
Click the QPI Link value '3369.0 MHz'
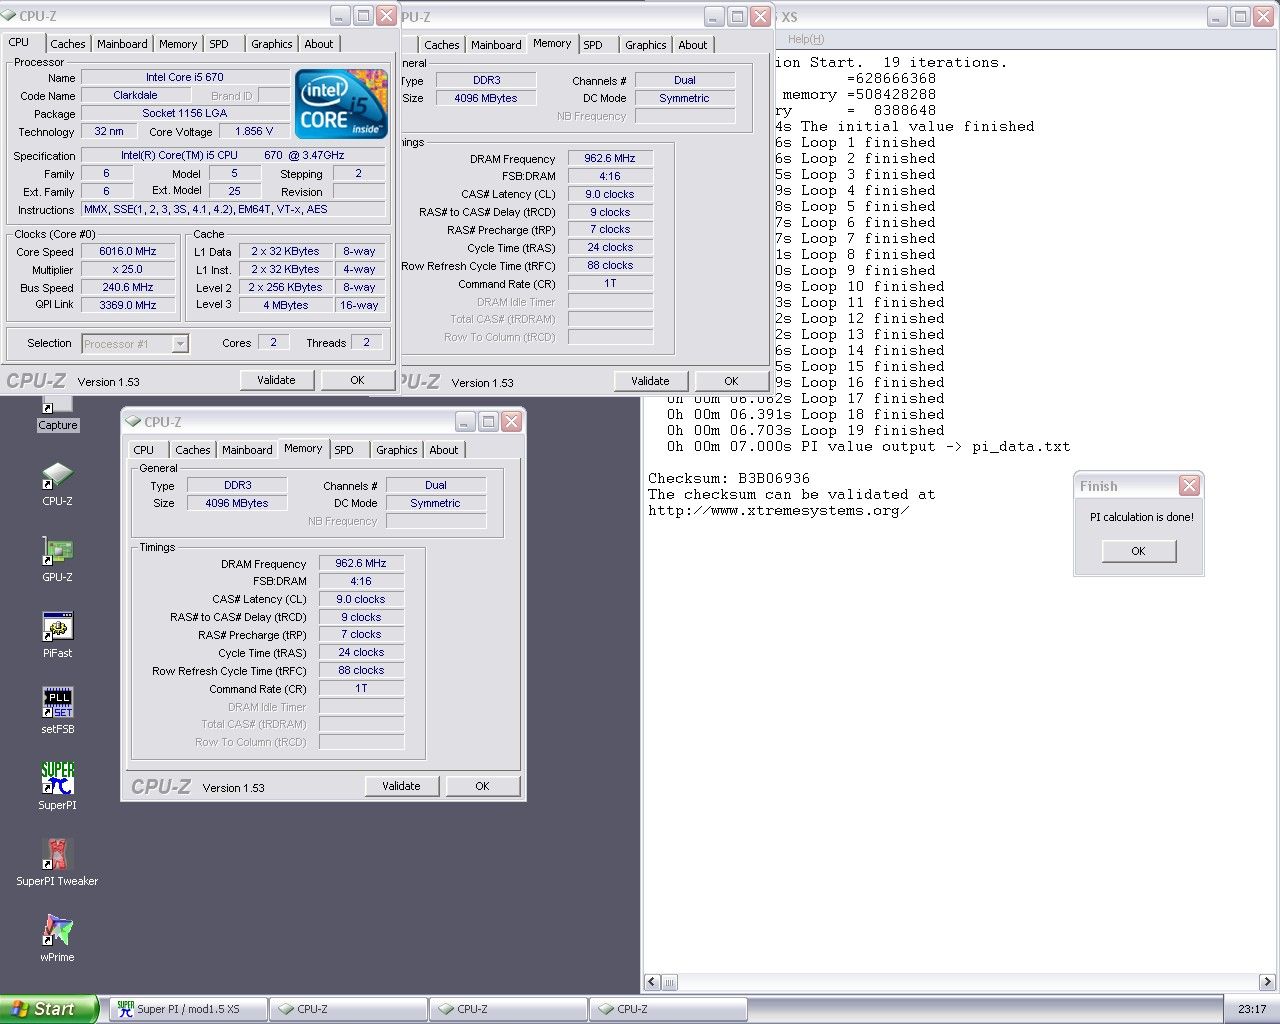click(x=128, y=306)
